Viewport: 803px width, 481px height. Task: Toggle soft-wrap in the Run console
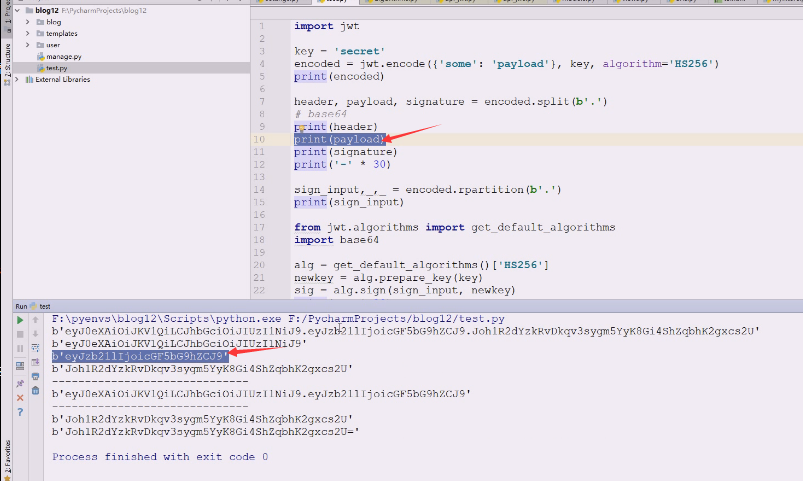coord(35,347)
